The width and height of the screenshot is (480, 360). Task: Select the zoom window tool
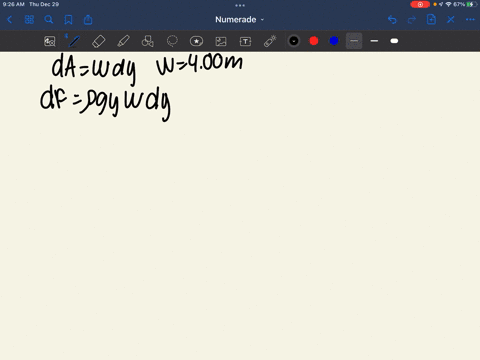point(50,41)
